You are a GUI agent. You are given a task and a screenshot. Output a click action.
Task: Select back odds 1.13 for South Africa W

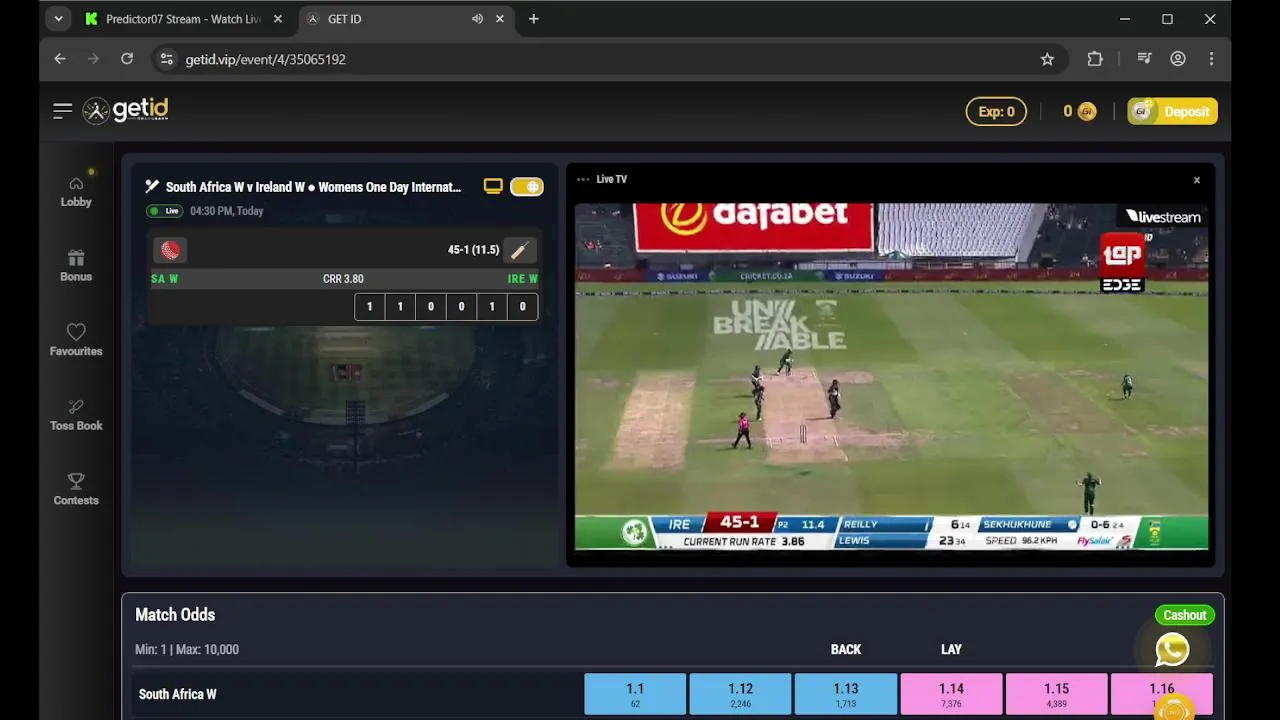point(846,694)
